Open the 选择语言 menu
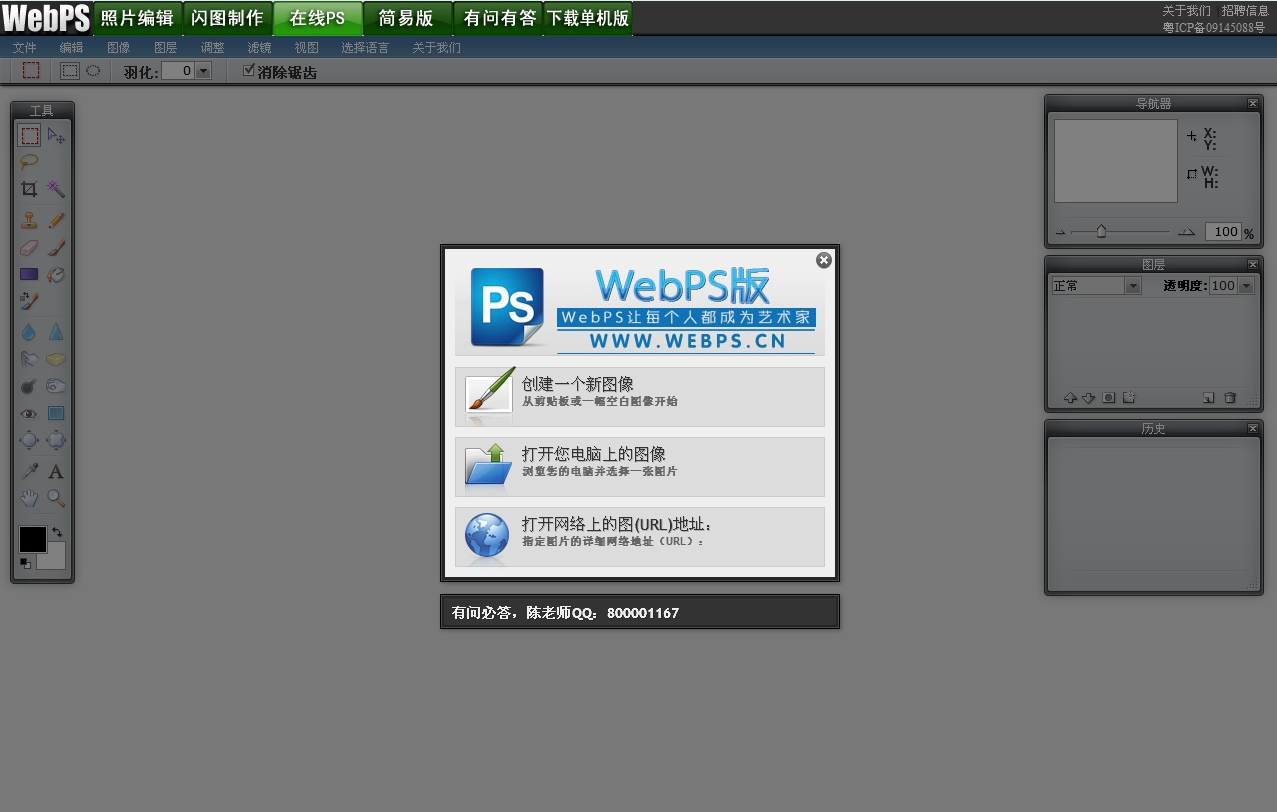Viewport: 1277px width, 812px height. click(x=365, y=47)
